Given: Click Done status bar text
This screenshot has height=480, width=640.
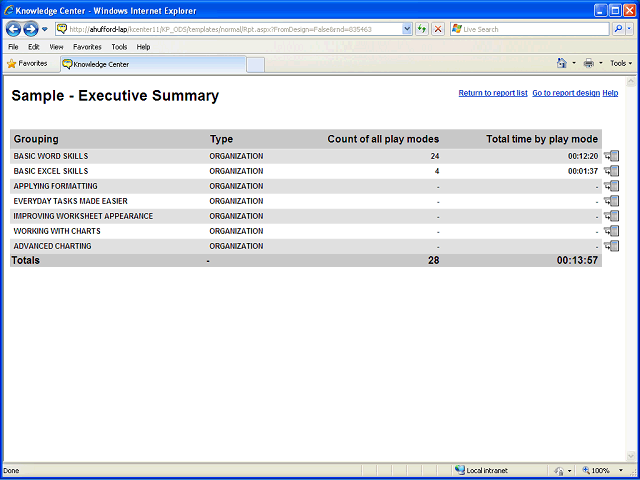Looking at the screenshot, I should pos(11,471).
